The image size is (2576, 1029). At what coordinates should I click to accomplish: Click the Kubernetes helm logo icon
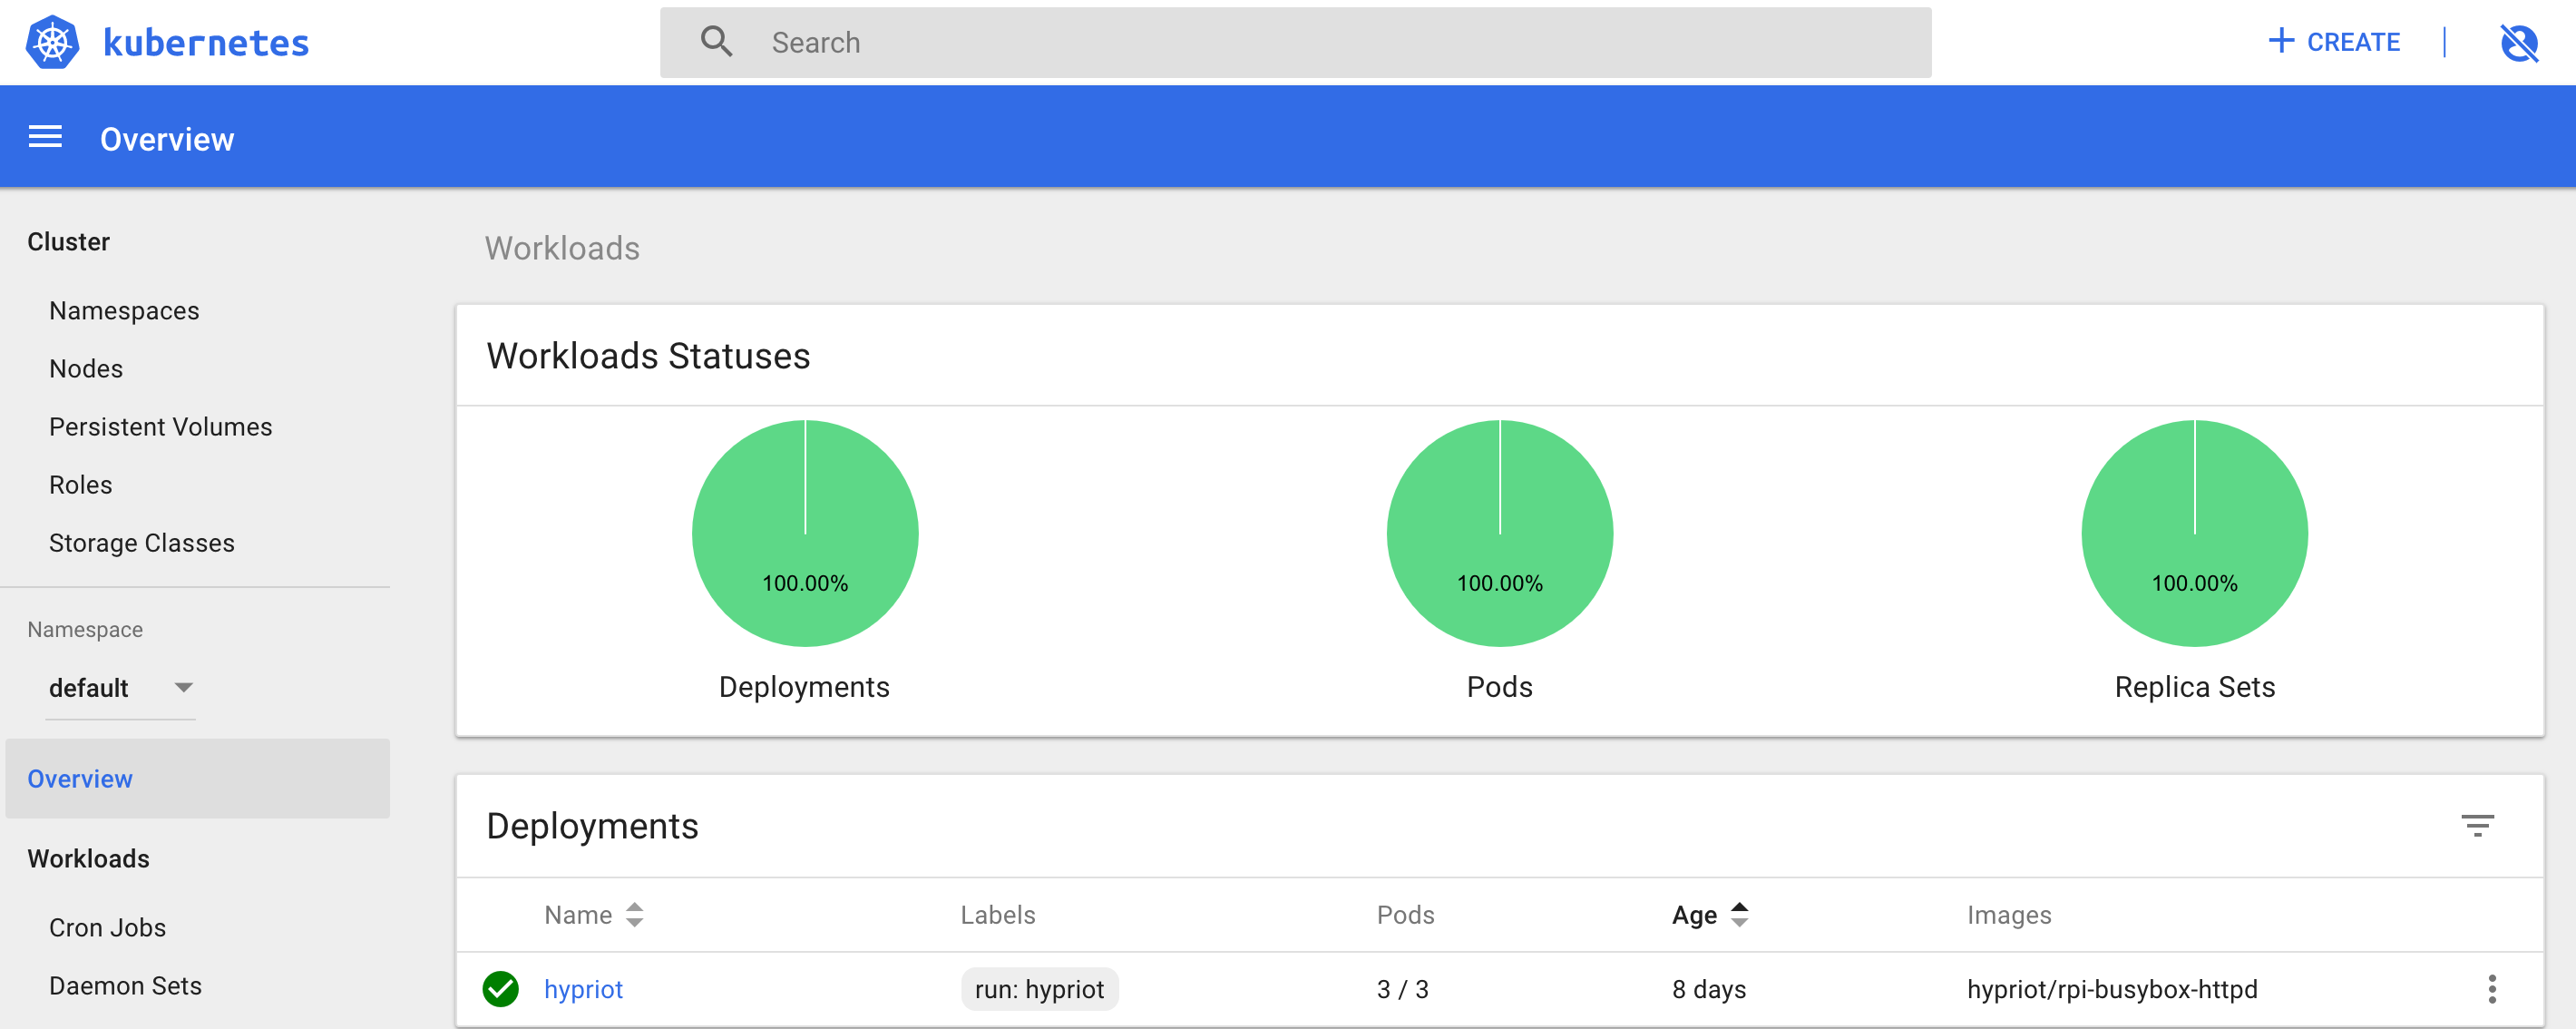click(52, 42)
